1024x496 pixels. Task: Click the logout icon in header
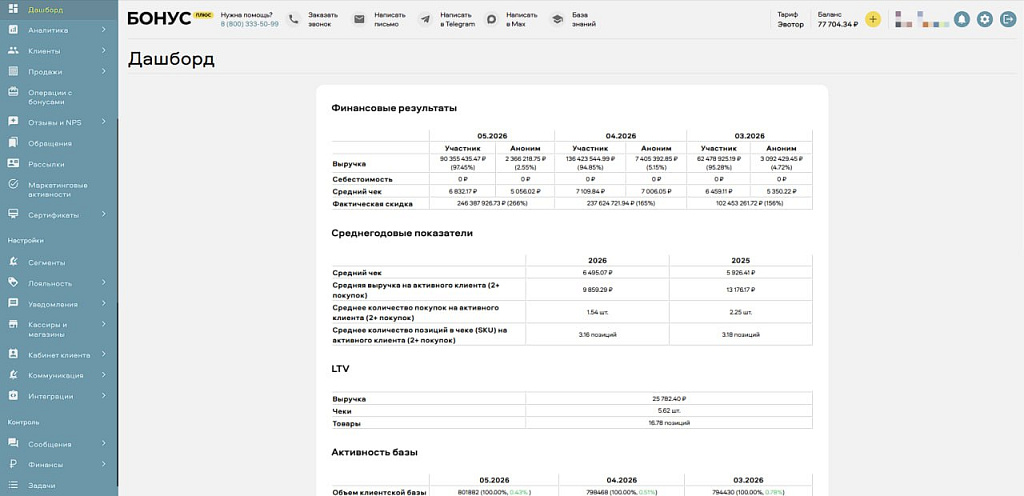(x=1008, y=20)
